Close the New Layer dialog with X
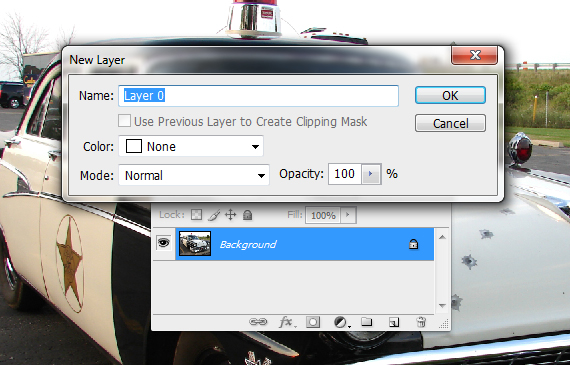The height and width of the screenshot is (365, 570). click(474, 55)
